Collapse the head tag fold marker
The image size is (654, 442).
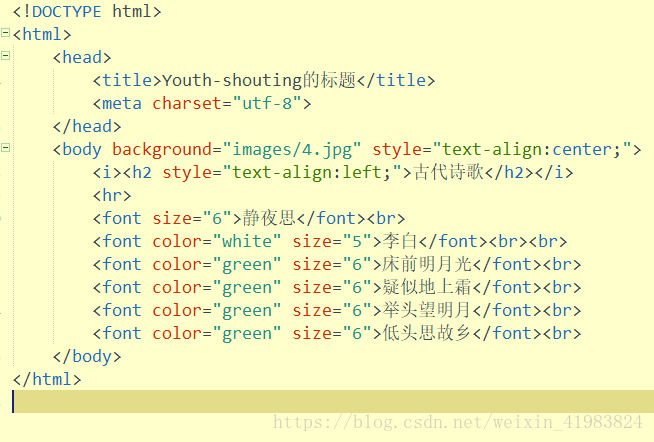[5, 55]
